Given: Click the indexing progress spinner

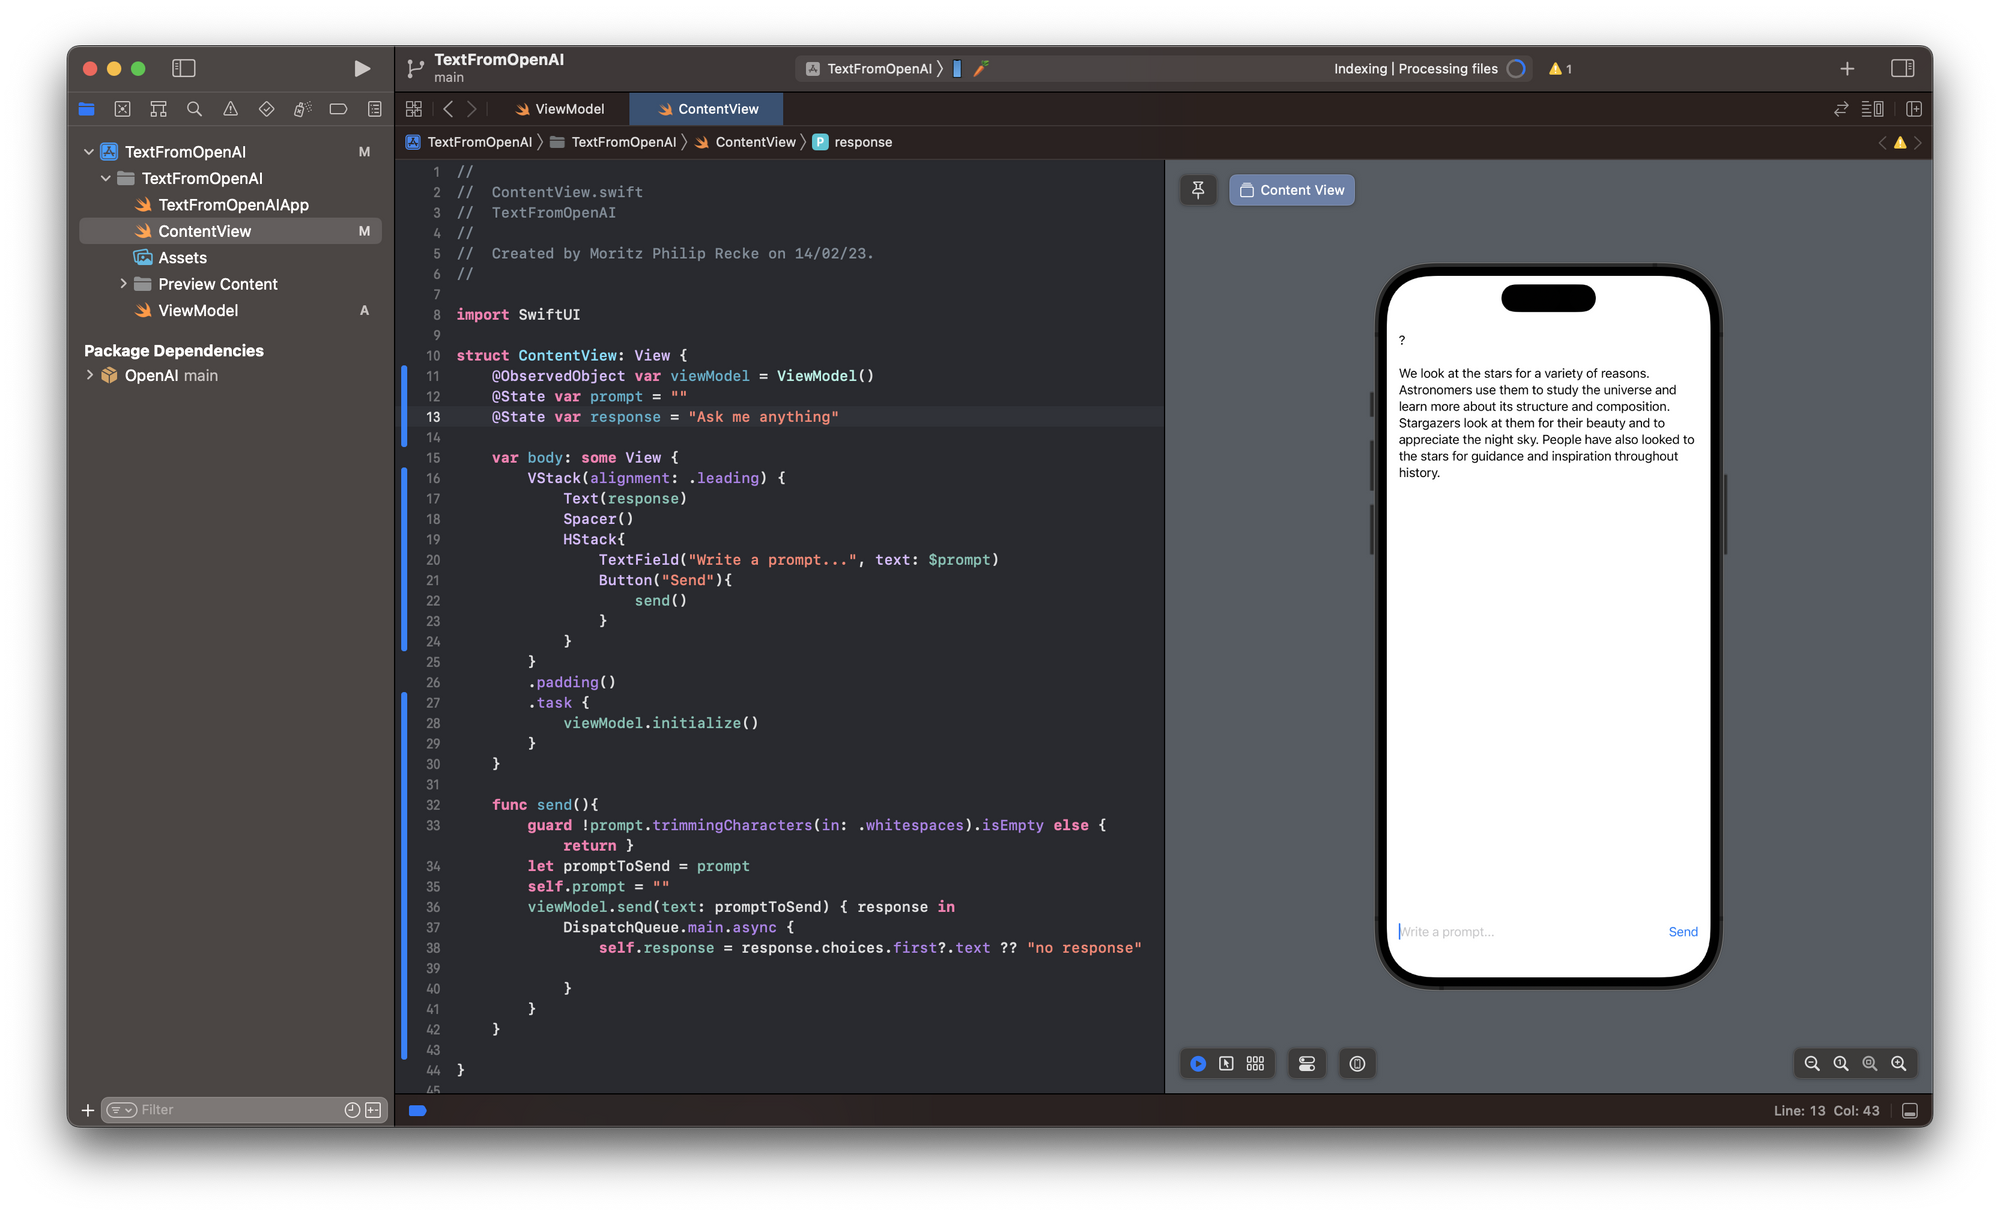Looking at the screenshot, I should [1516, 69].
